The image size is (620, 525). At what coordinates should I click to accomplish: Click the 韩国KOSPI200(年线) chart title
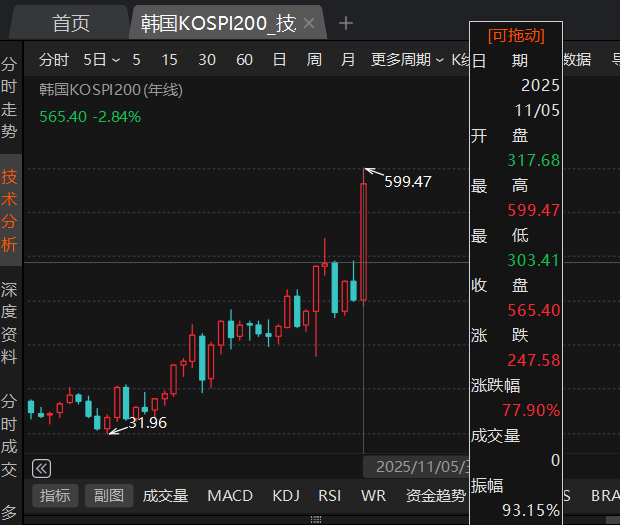pyautogui.click(x=111, y=90)
